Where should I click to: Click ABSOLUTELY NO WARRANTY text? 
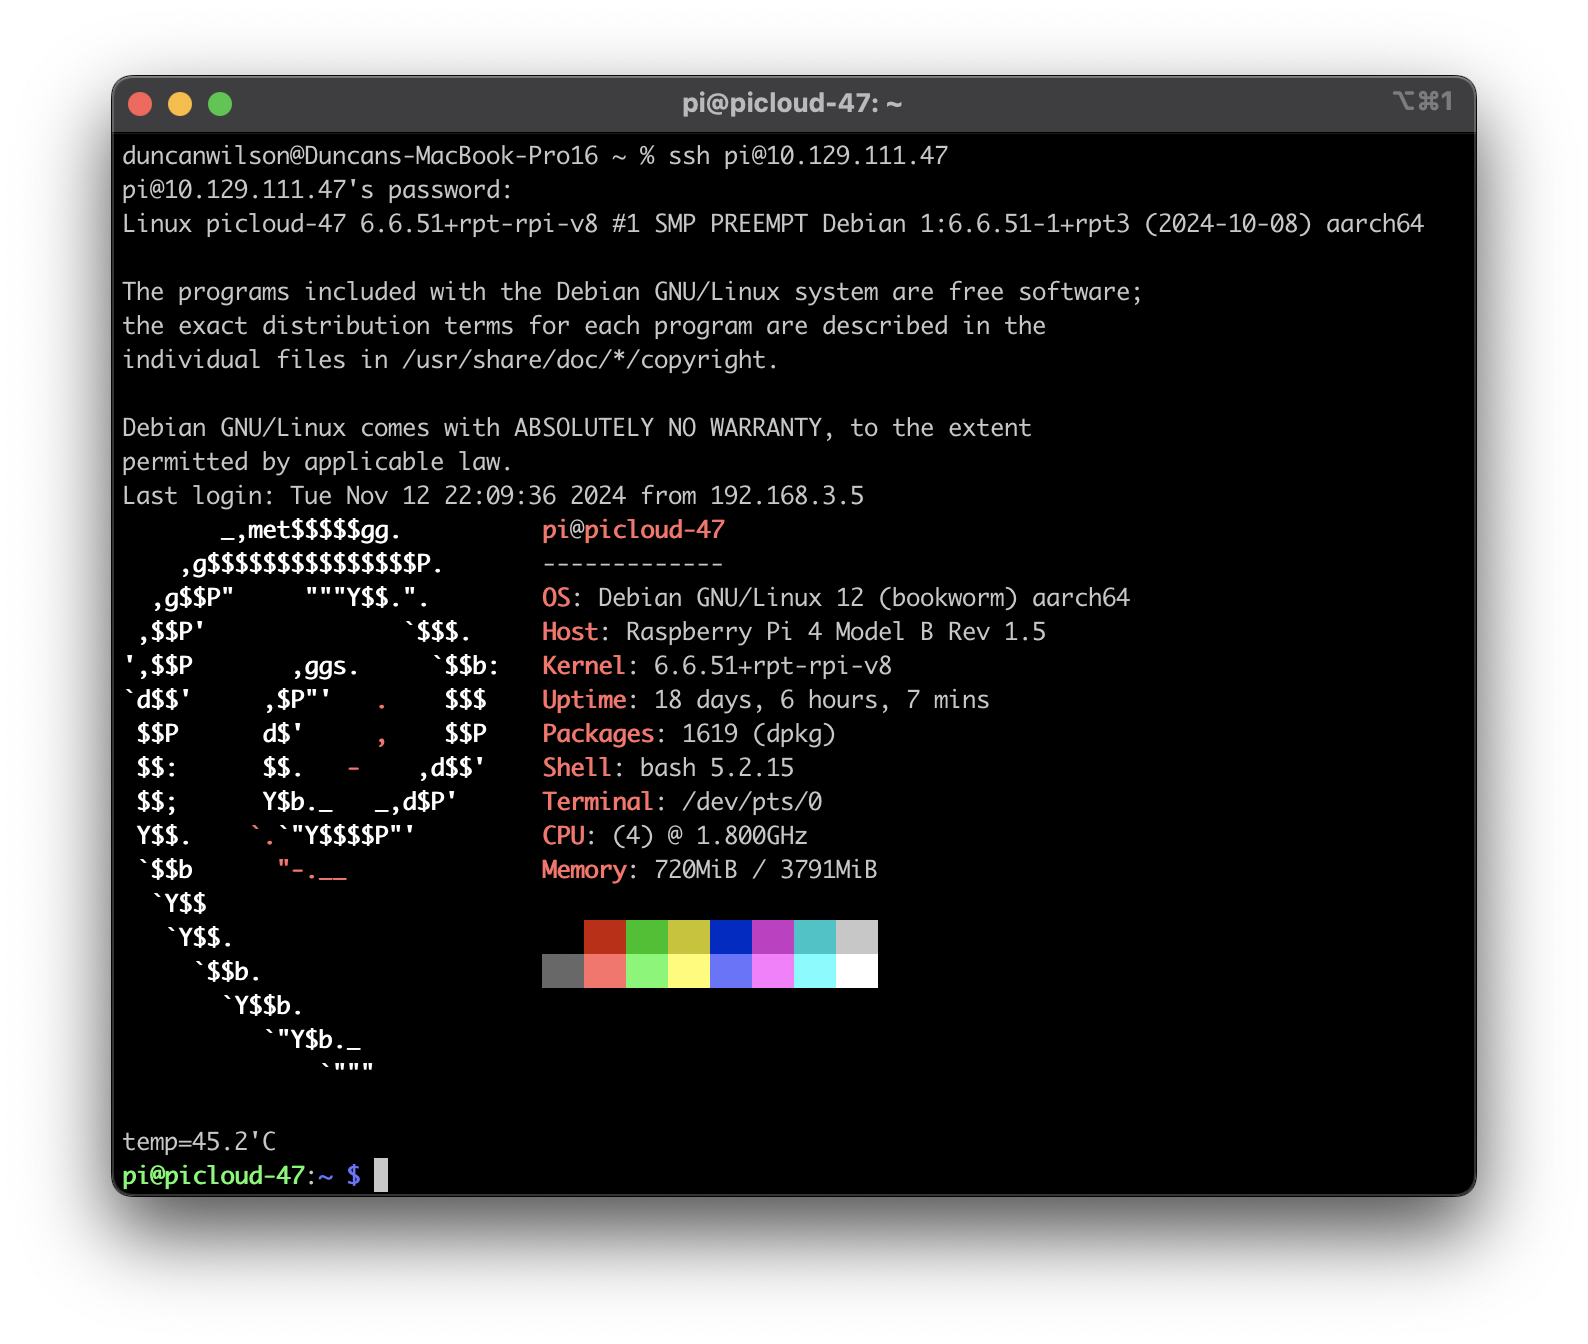(x=668, y=428)
